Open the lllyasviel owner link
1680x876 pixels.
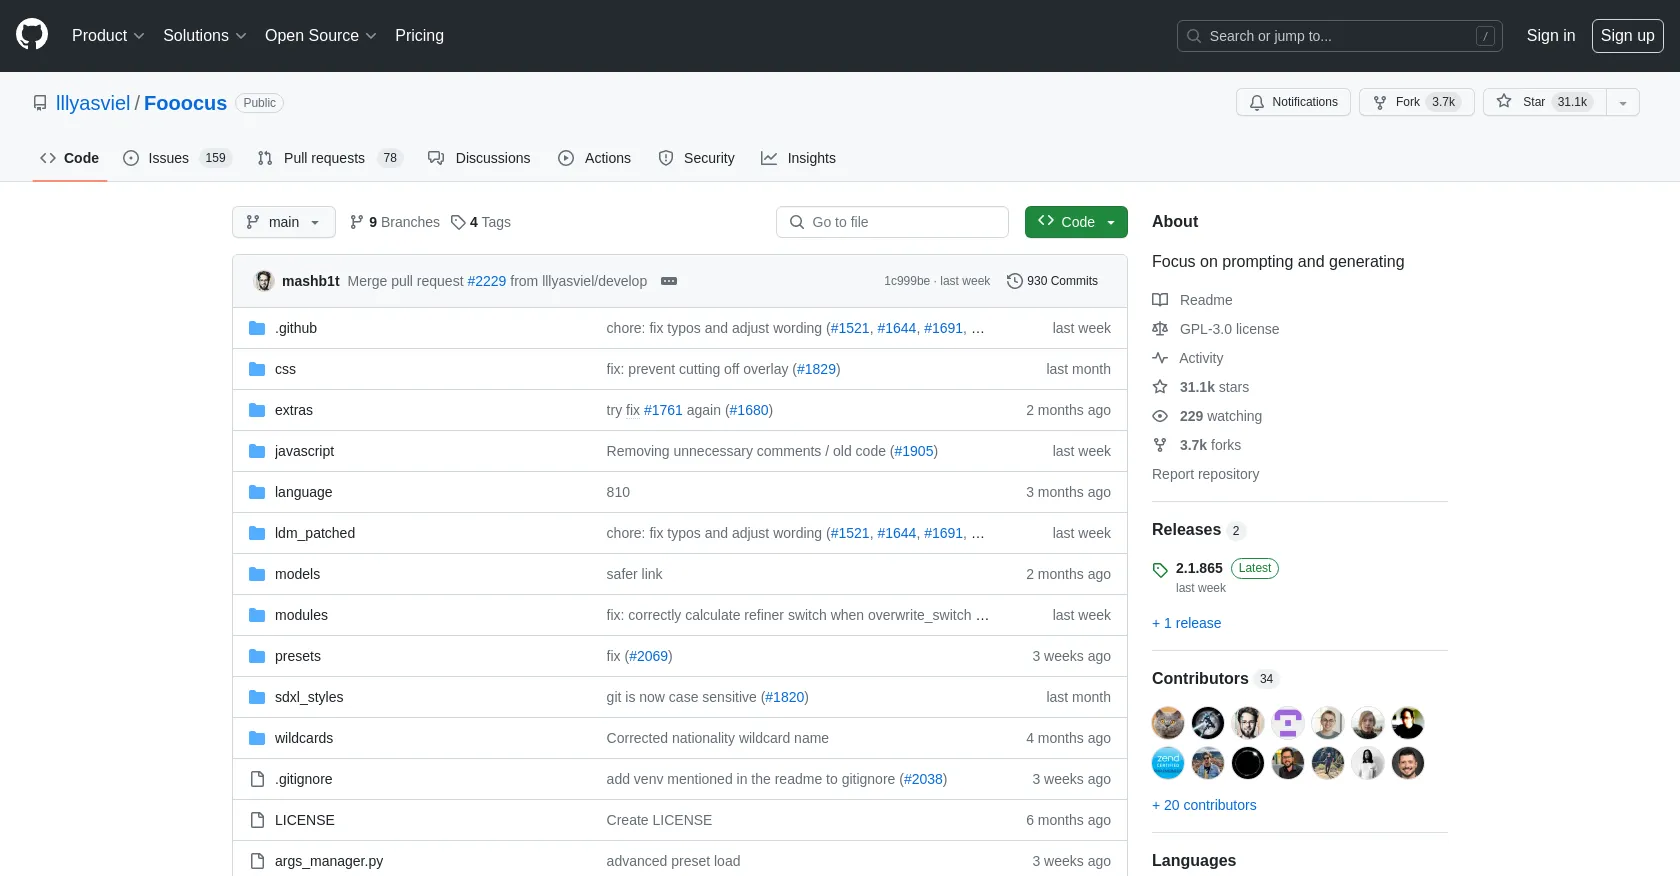(93, 103)
